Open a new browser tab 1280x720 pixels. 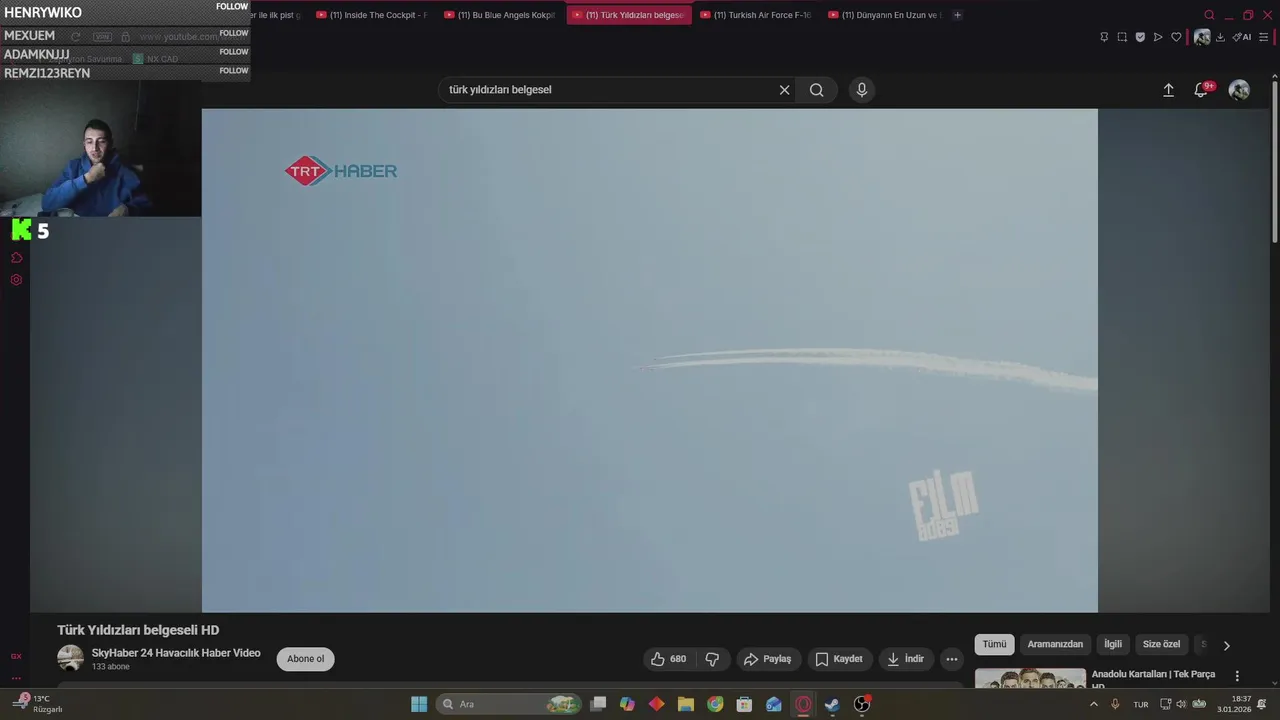pyautogui.click(x=957, y=15)
